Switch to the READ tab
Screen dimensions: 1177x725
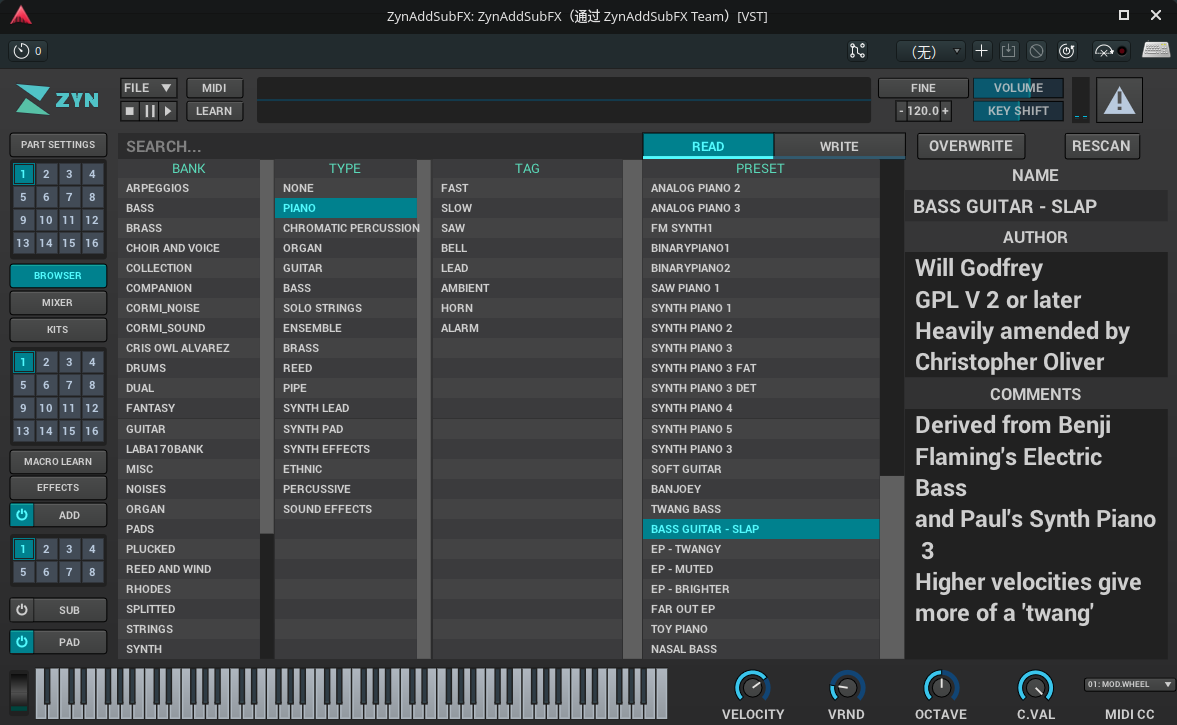pyautogui.click(x=708, y=146)
